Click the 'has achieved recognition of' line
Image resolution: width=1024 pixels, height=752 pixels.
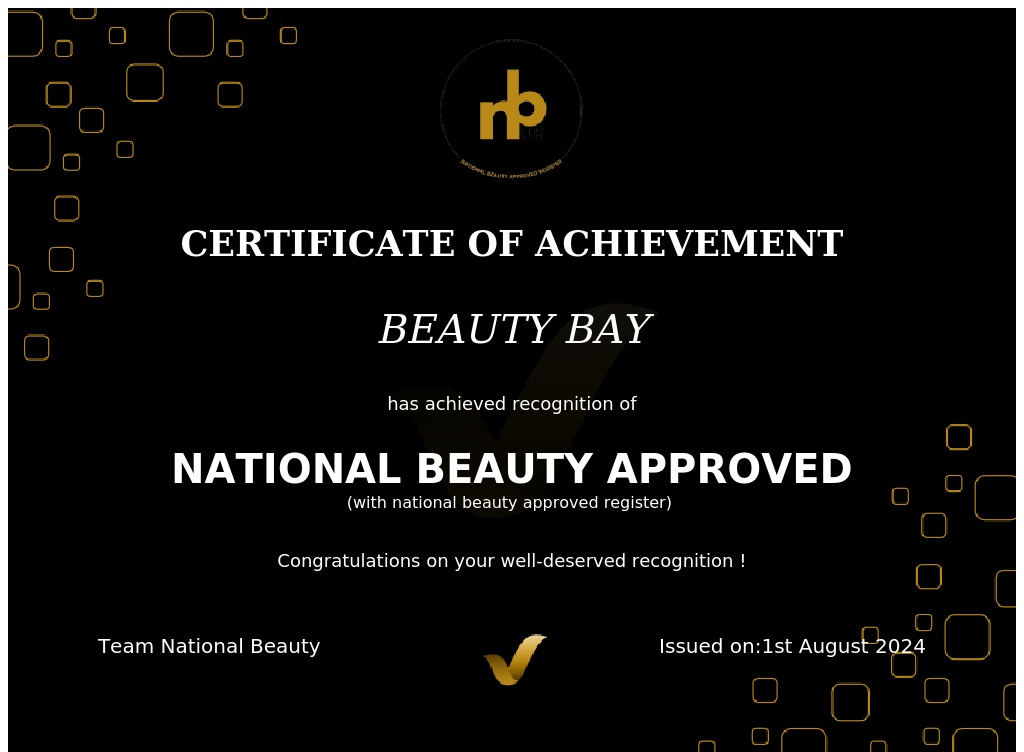[x=511, y=404]
